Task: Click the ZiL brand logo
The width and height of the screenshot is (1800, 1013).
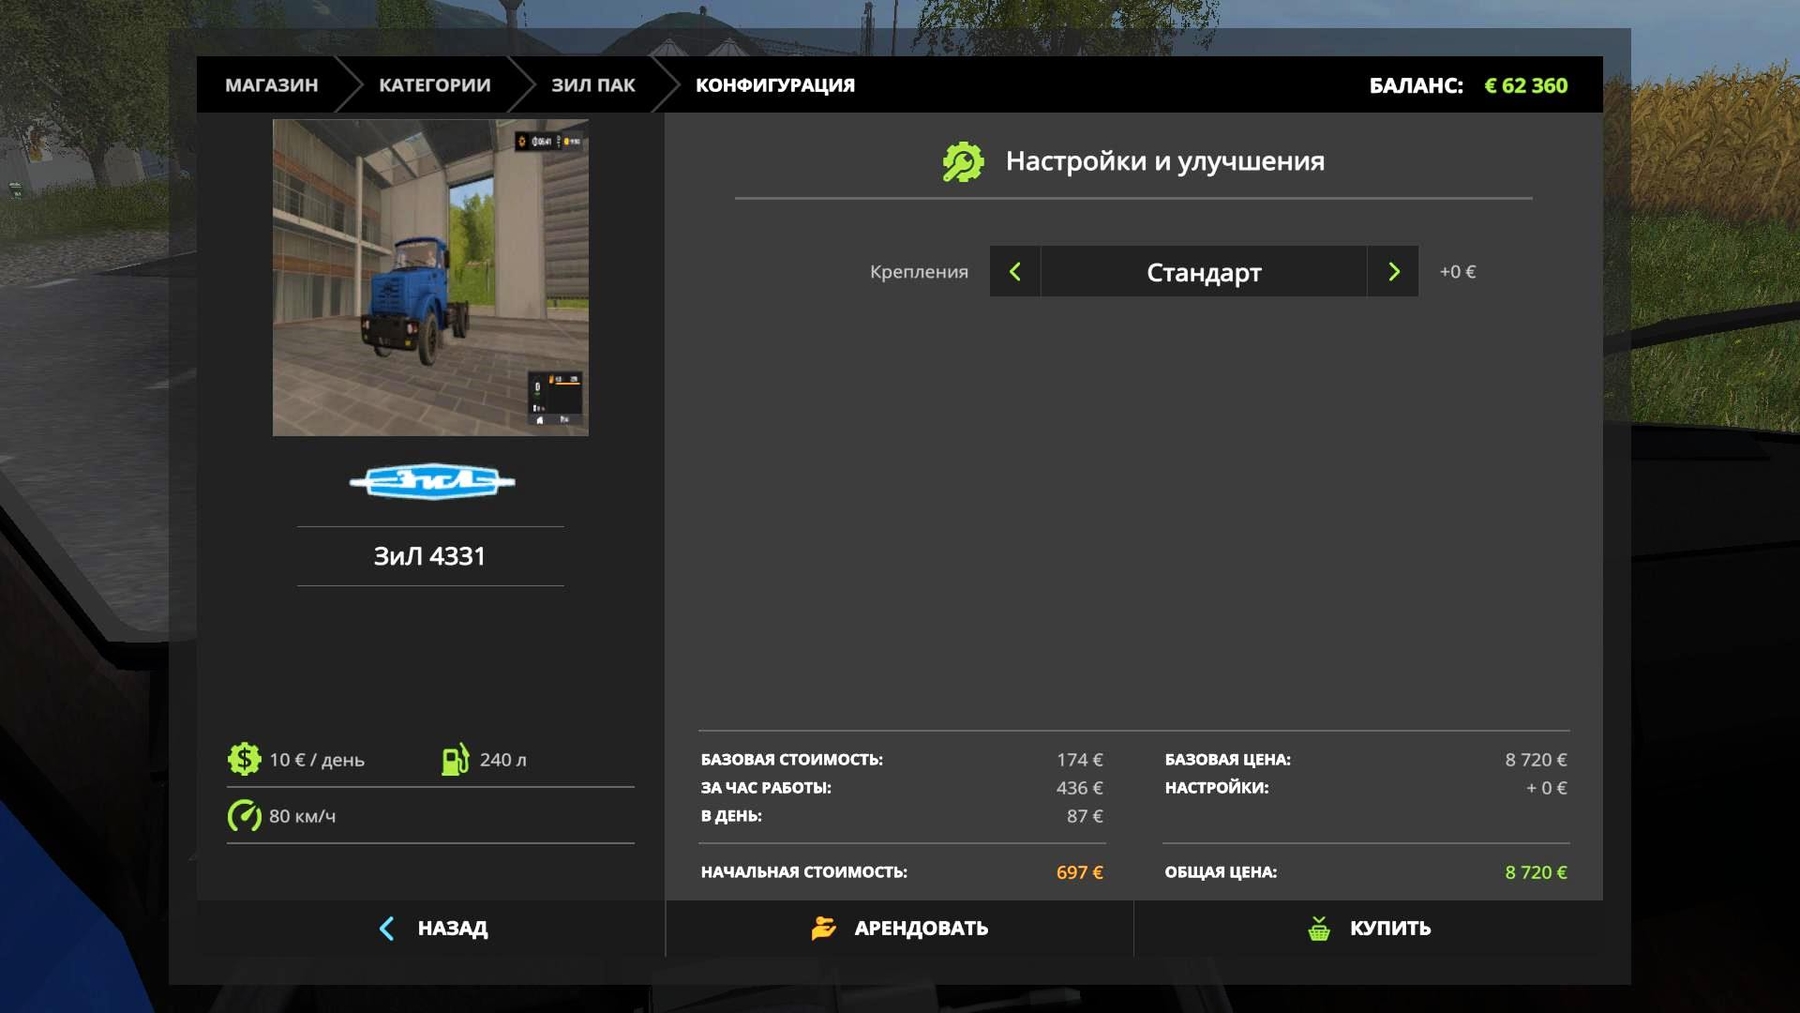Action: 431,482
